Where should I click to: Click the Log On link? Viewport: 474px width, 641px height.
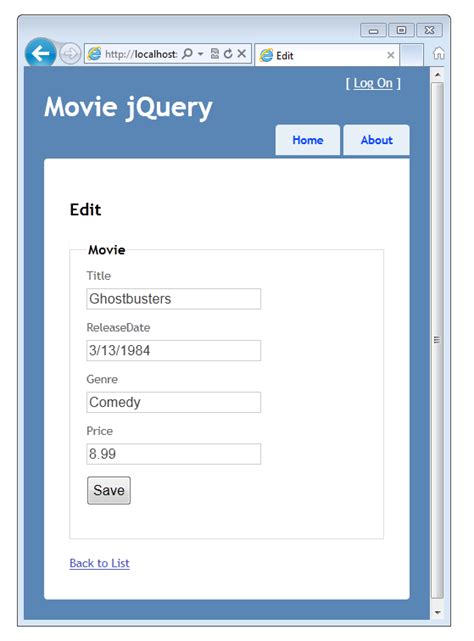[373, 83]
